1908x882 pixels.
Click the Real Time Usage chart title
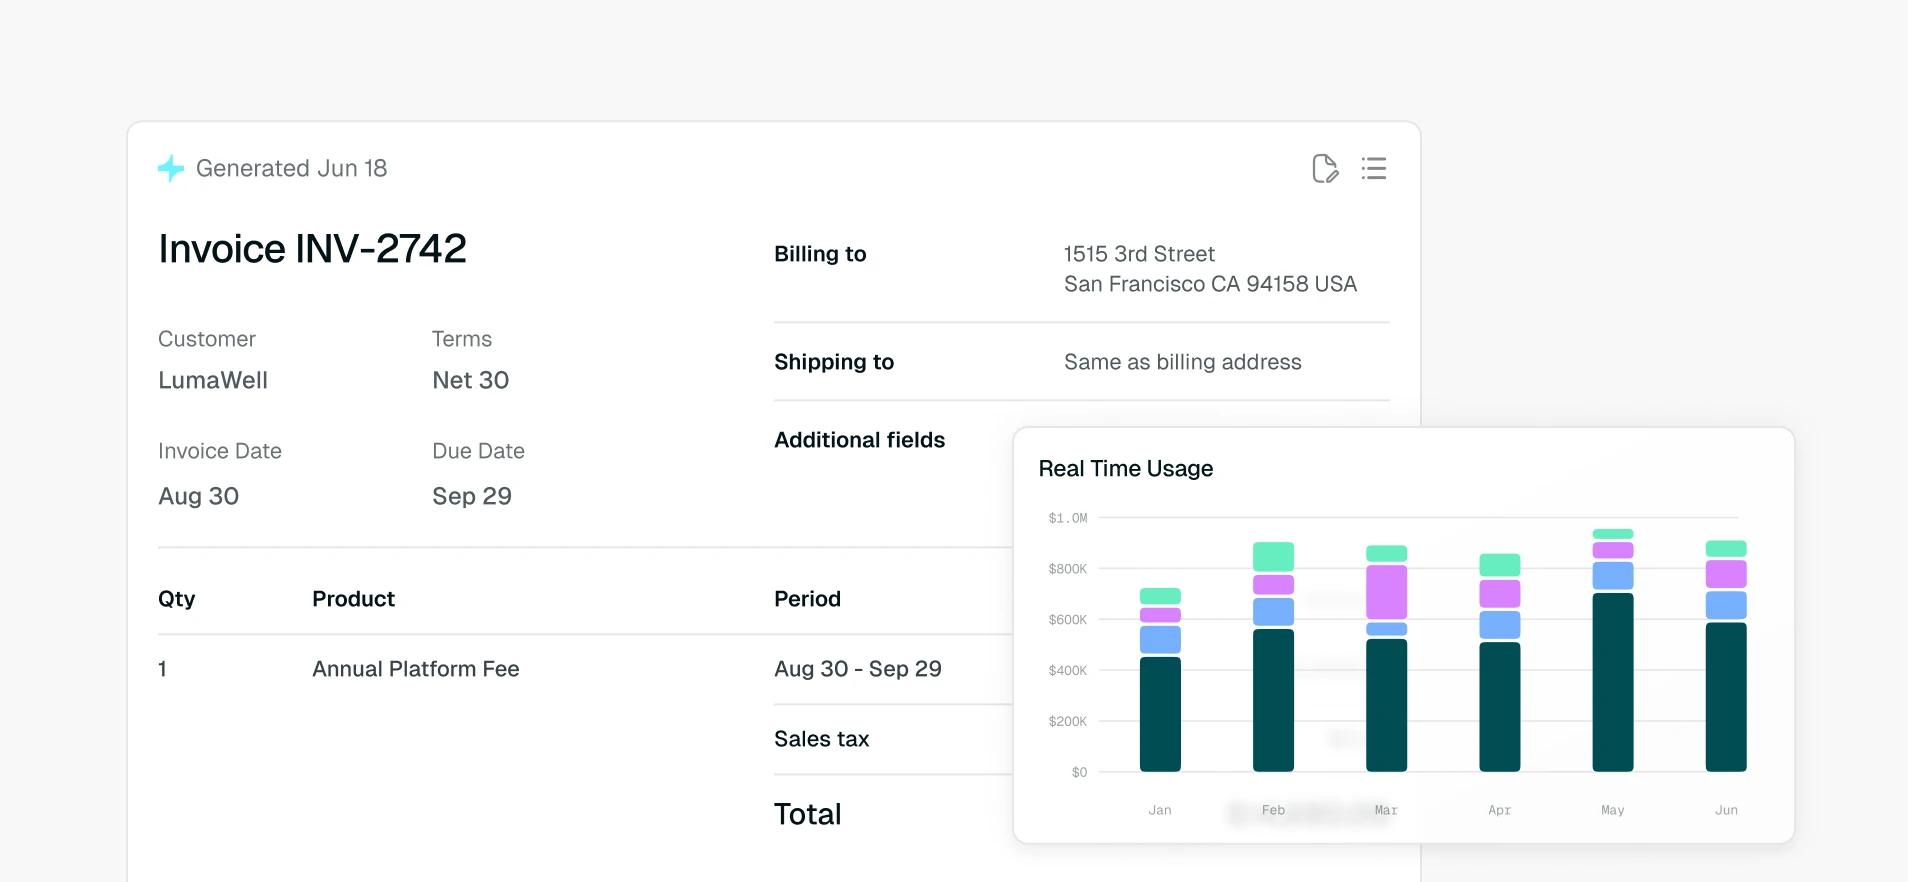[x=1125, y=468]
